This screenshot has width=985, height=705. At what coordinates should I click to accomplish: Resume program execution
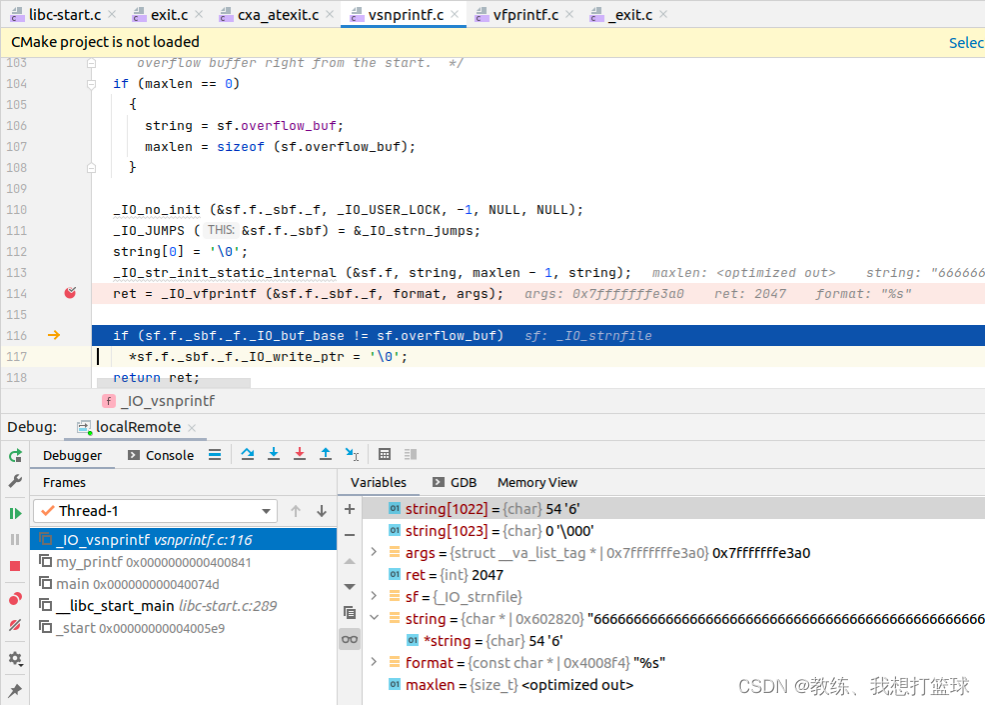15,513
